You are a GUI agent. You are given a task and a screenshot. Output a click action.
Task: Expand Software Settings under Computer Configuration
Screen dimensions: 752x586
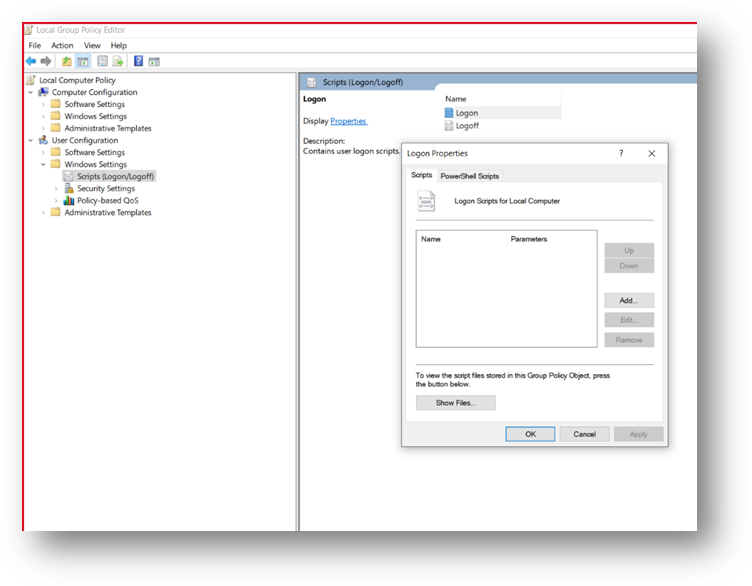(43, 104)
